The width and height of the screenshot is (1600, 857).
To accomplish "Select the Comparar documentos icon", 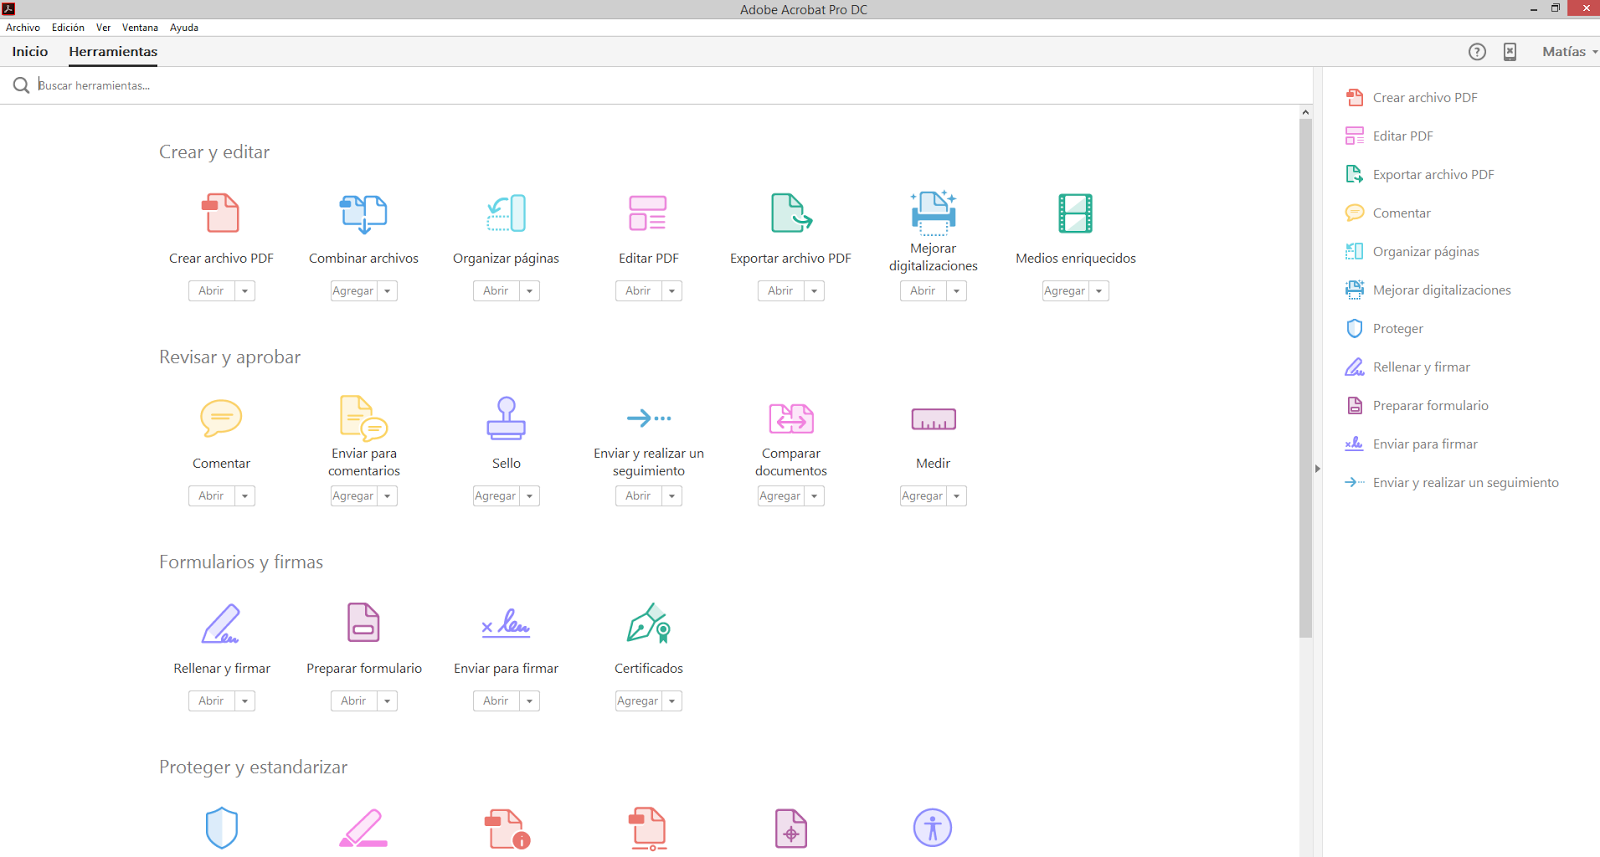I will [x=791, y=418].
